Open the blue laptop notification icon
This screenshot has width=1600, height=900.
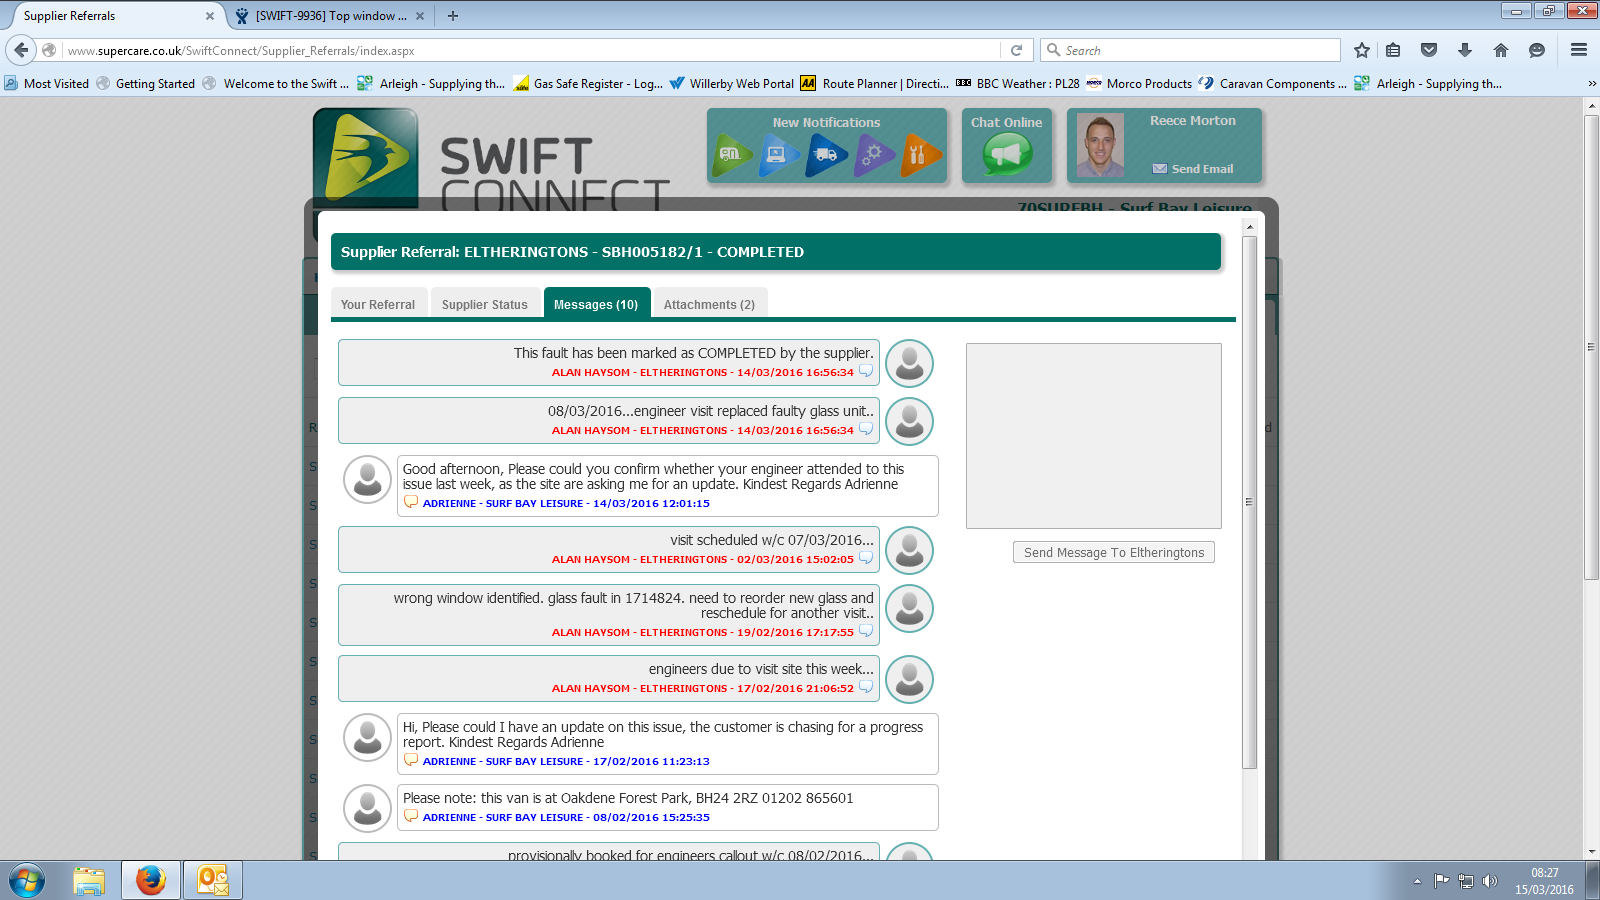click(x=778, y=155)
